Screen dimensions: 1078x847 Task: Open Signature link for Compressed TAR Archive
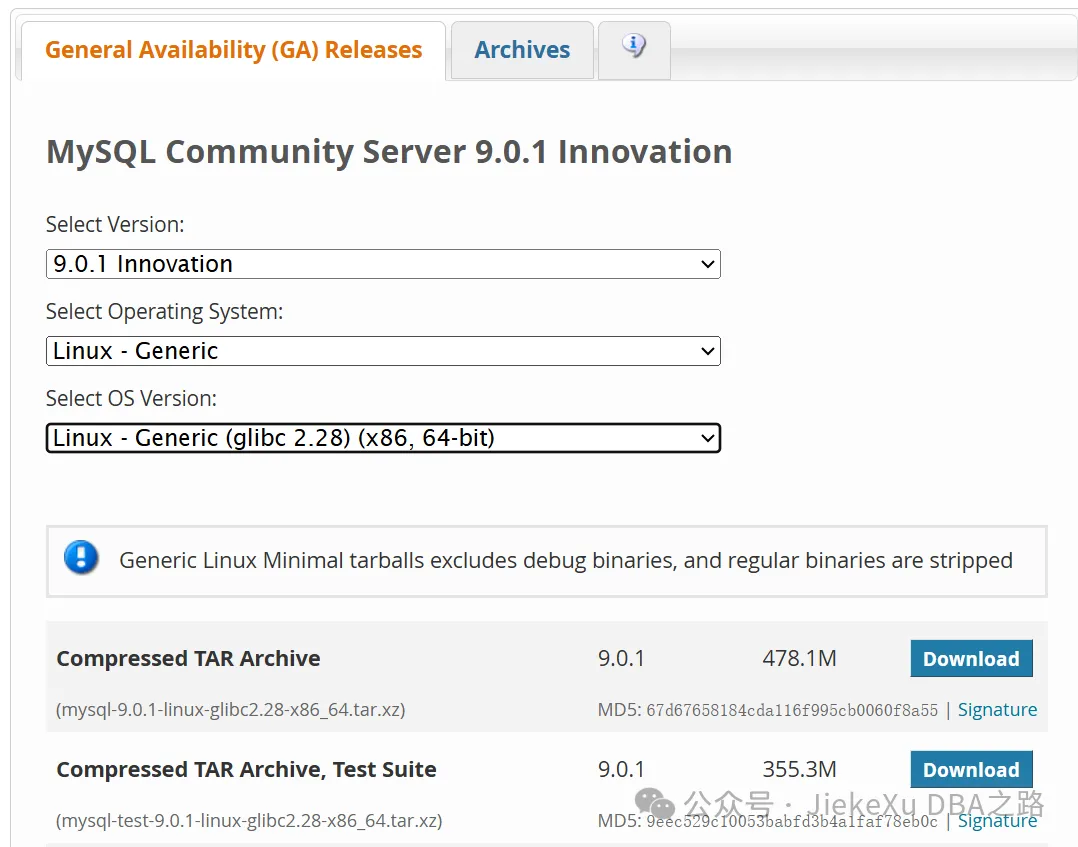tap(997, 710)
